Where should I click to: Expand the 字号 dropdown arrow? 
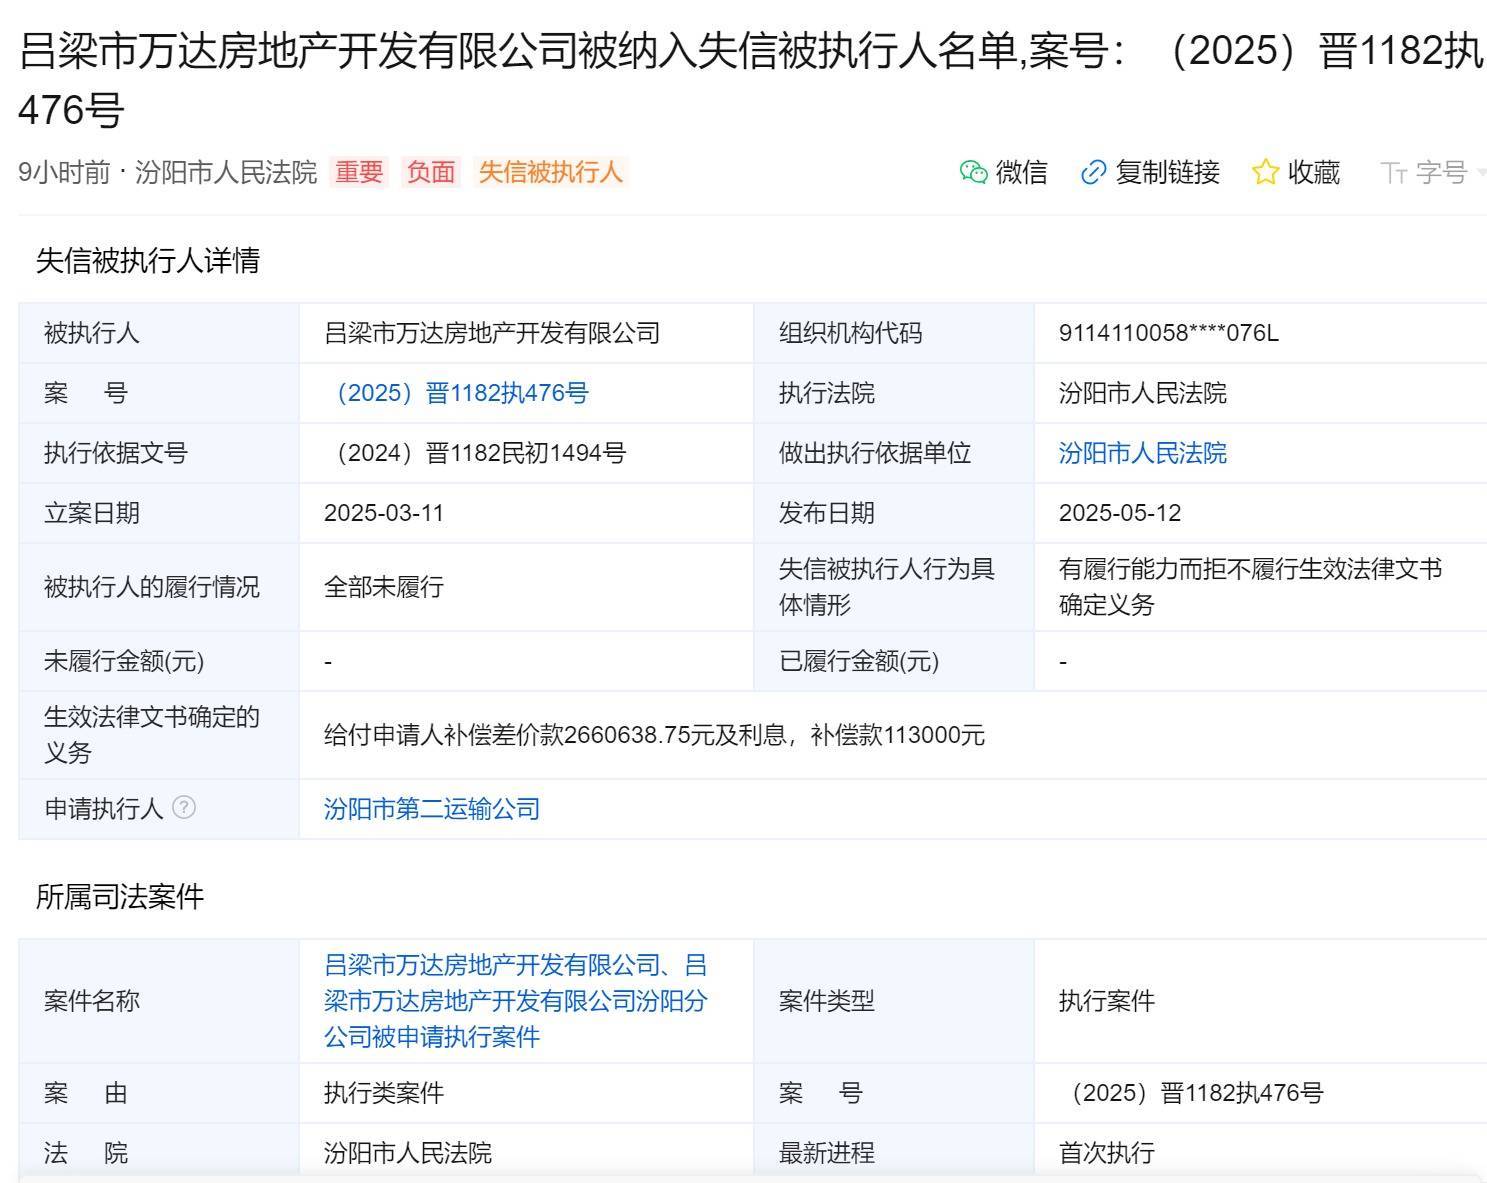(x=1480, y=173)
